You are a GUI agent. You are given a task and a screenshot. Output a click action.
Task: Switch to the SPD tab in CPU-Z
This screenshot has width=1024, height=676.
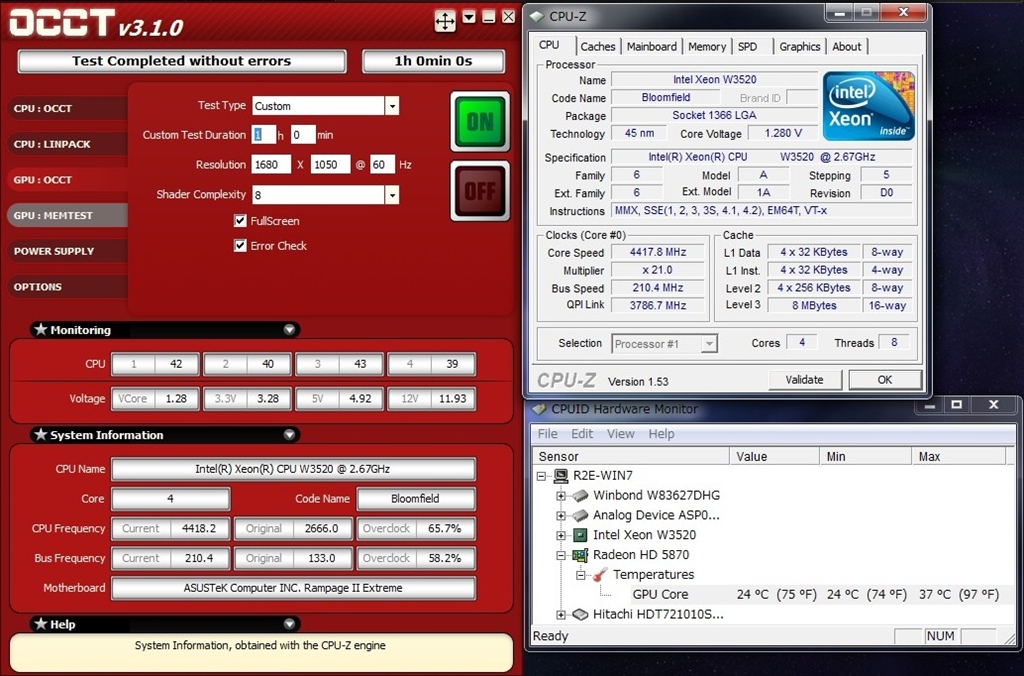pyautogui.click(x=748, y=46)
